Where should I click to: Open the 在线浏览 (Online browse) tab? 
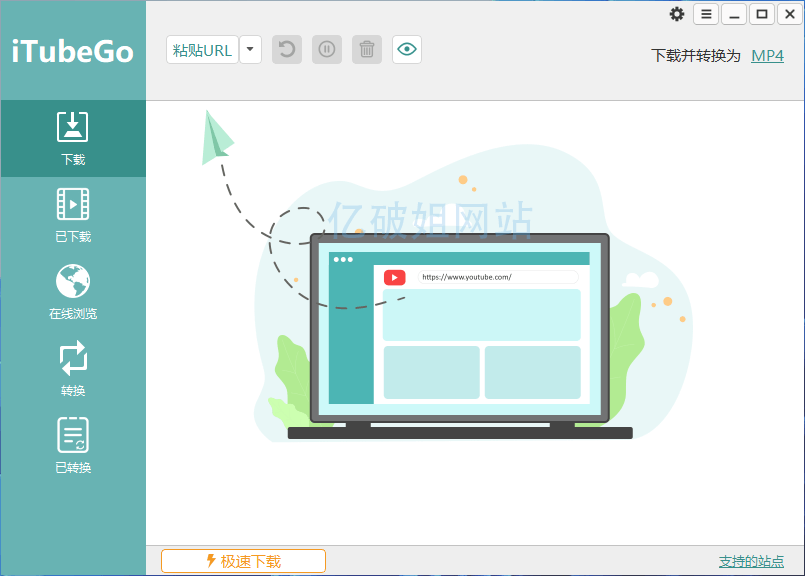click(x=73, y=293)
